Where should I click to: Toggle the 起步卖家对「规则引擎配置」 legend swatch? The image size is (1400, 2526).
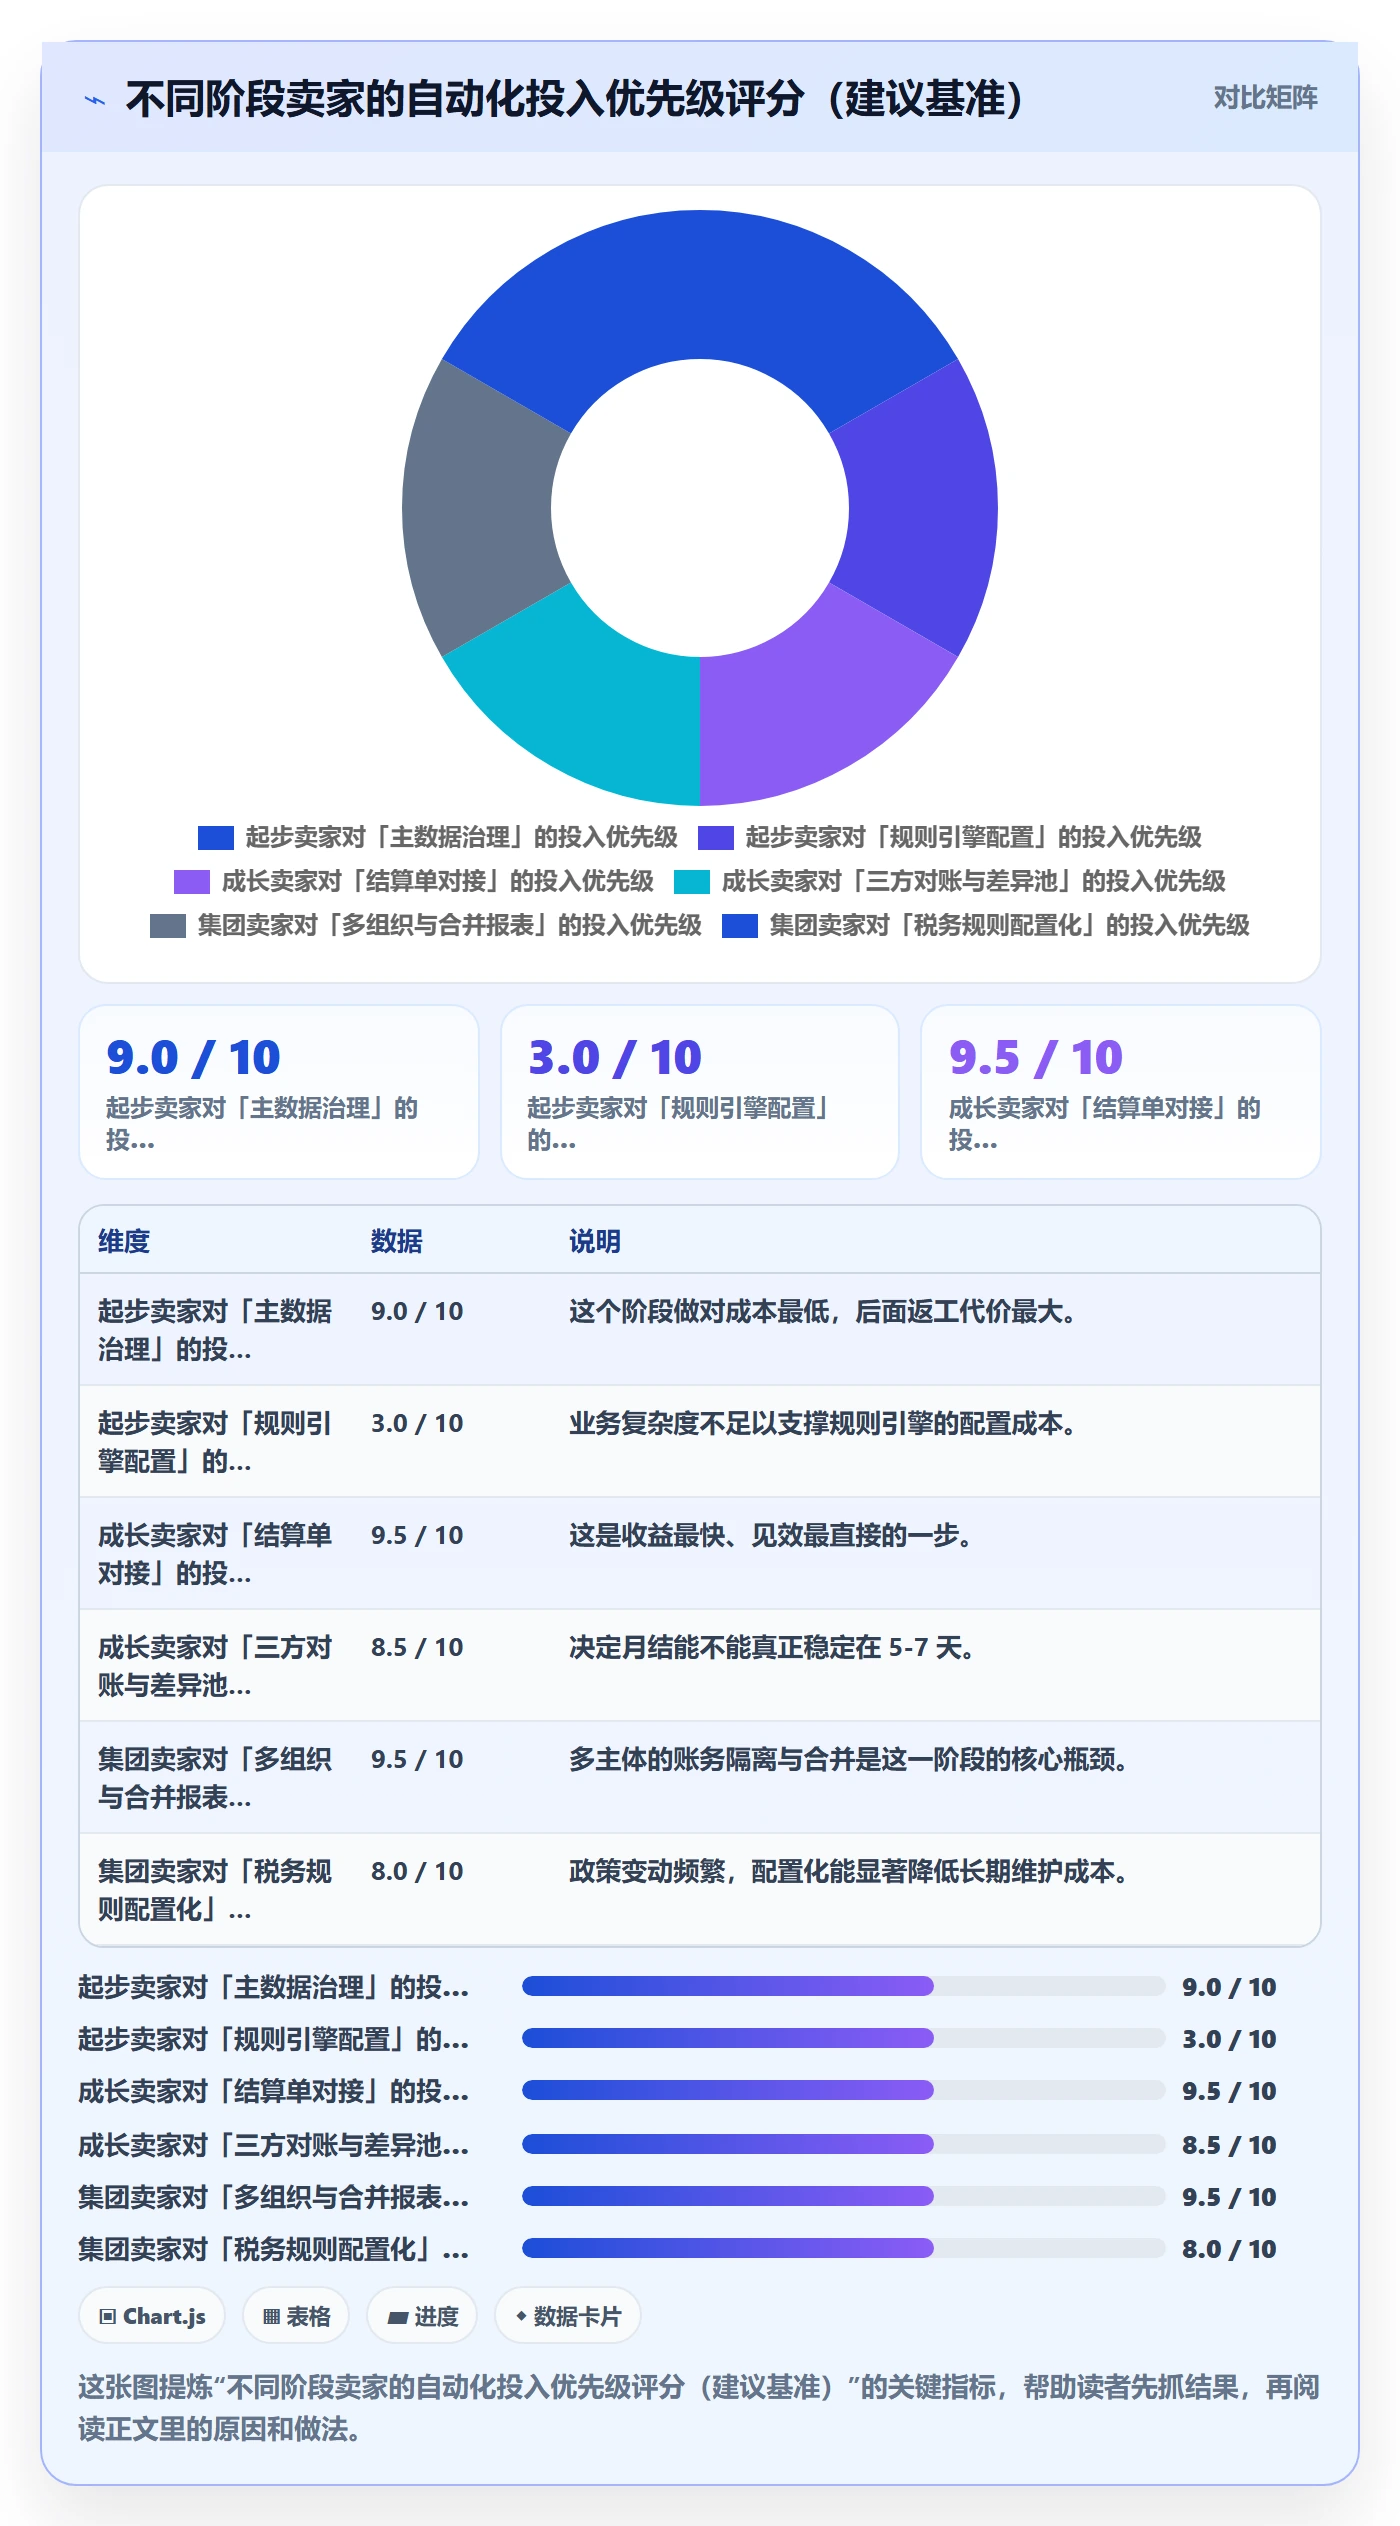(x=716, y=837)
